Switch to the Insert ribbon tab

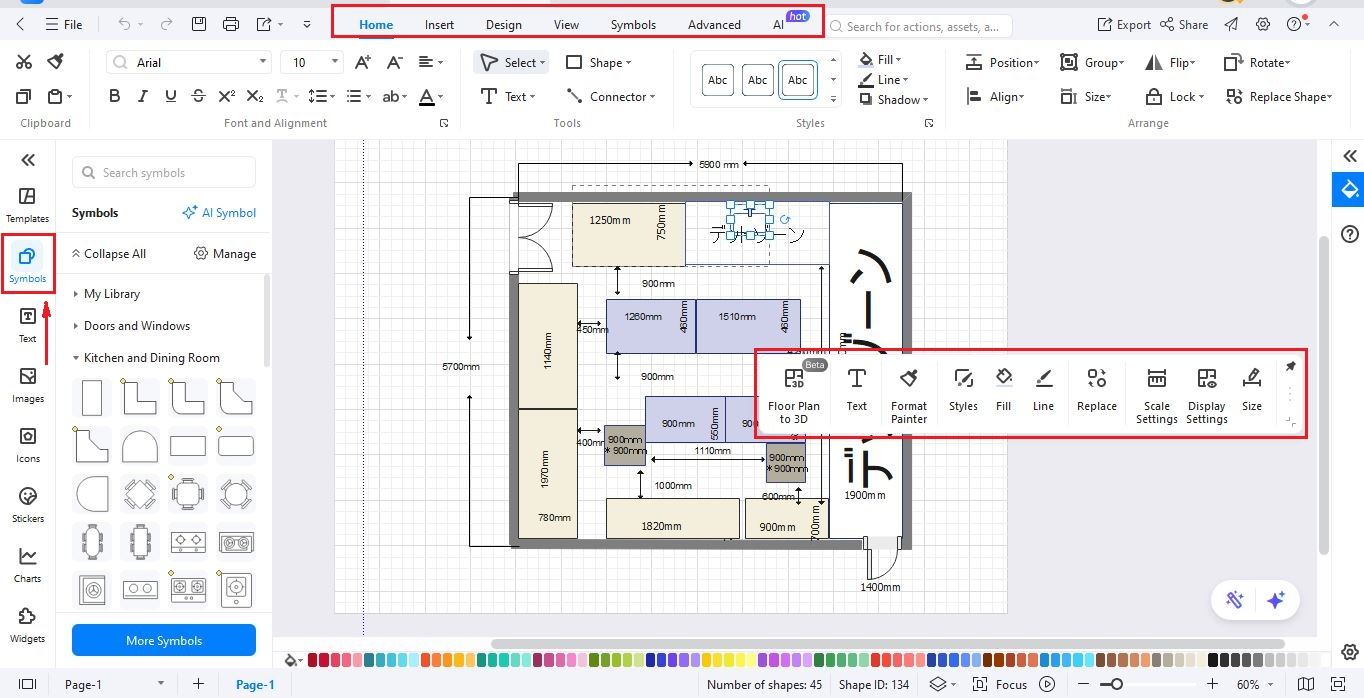[x=439, y=24]
